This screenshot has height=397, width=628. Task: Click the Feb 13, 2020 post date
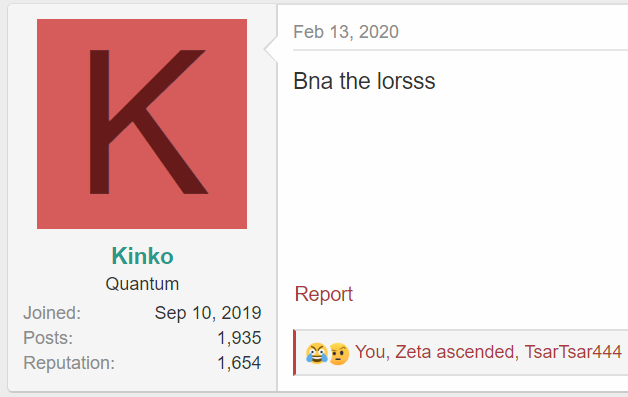(x=346, y=32)
